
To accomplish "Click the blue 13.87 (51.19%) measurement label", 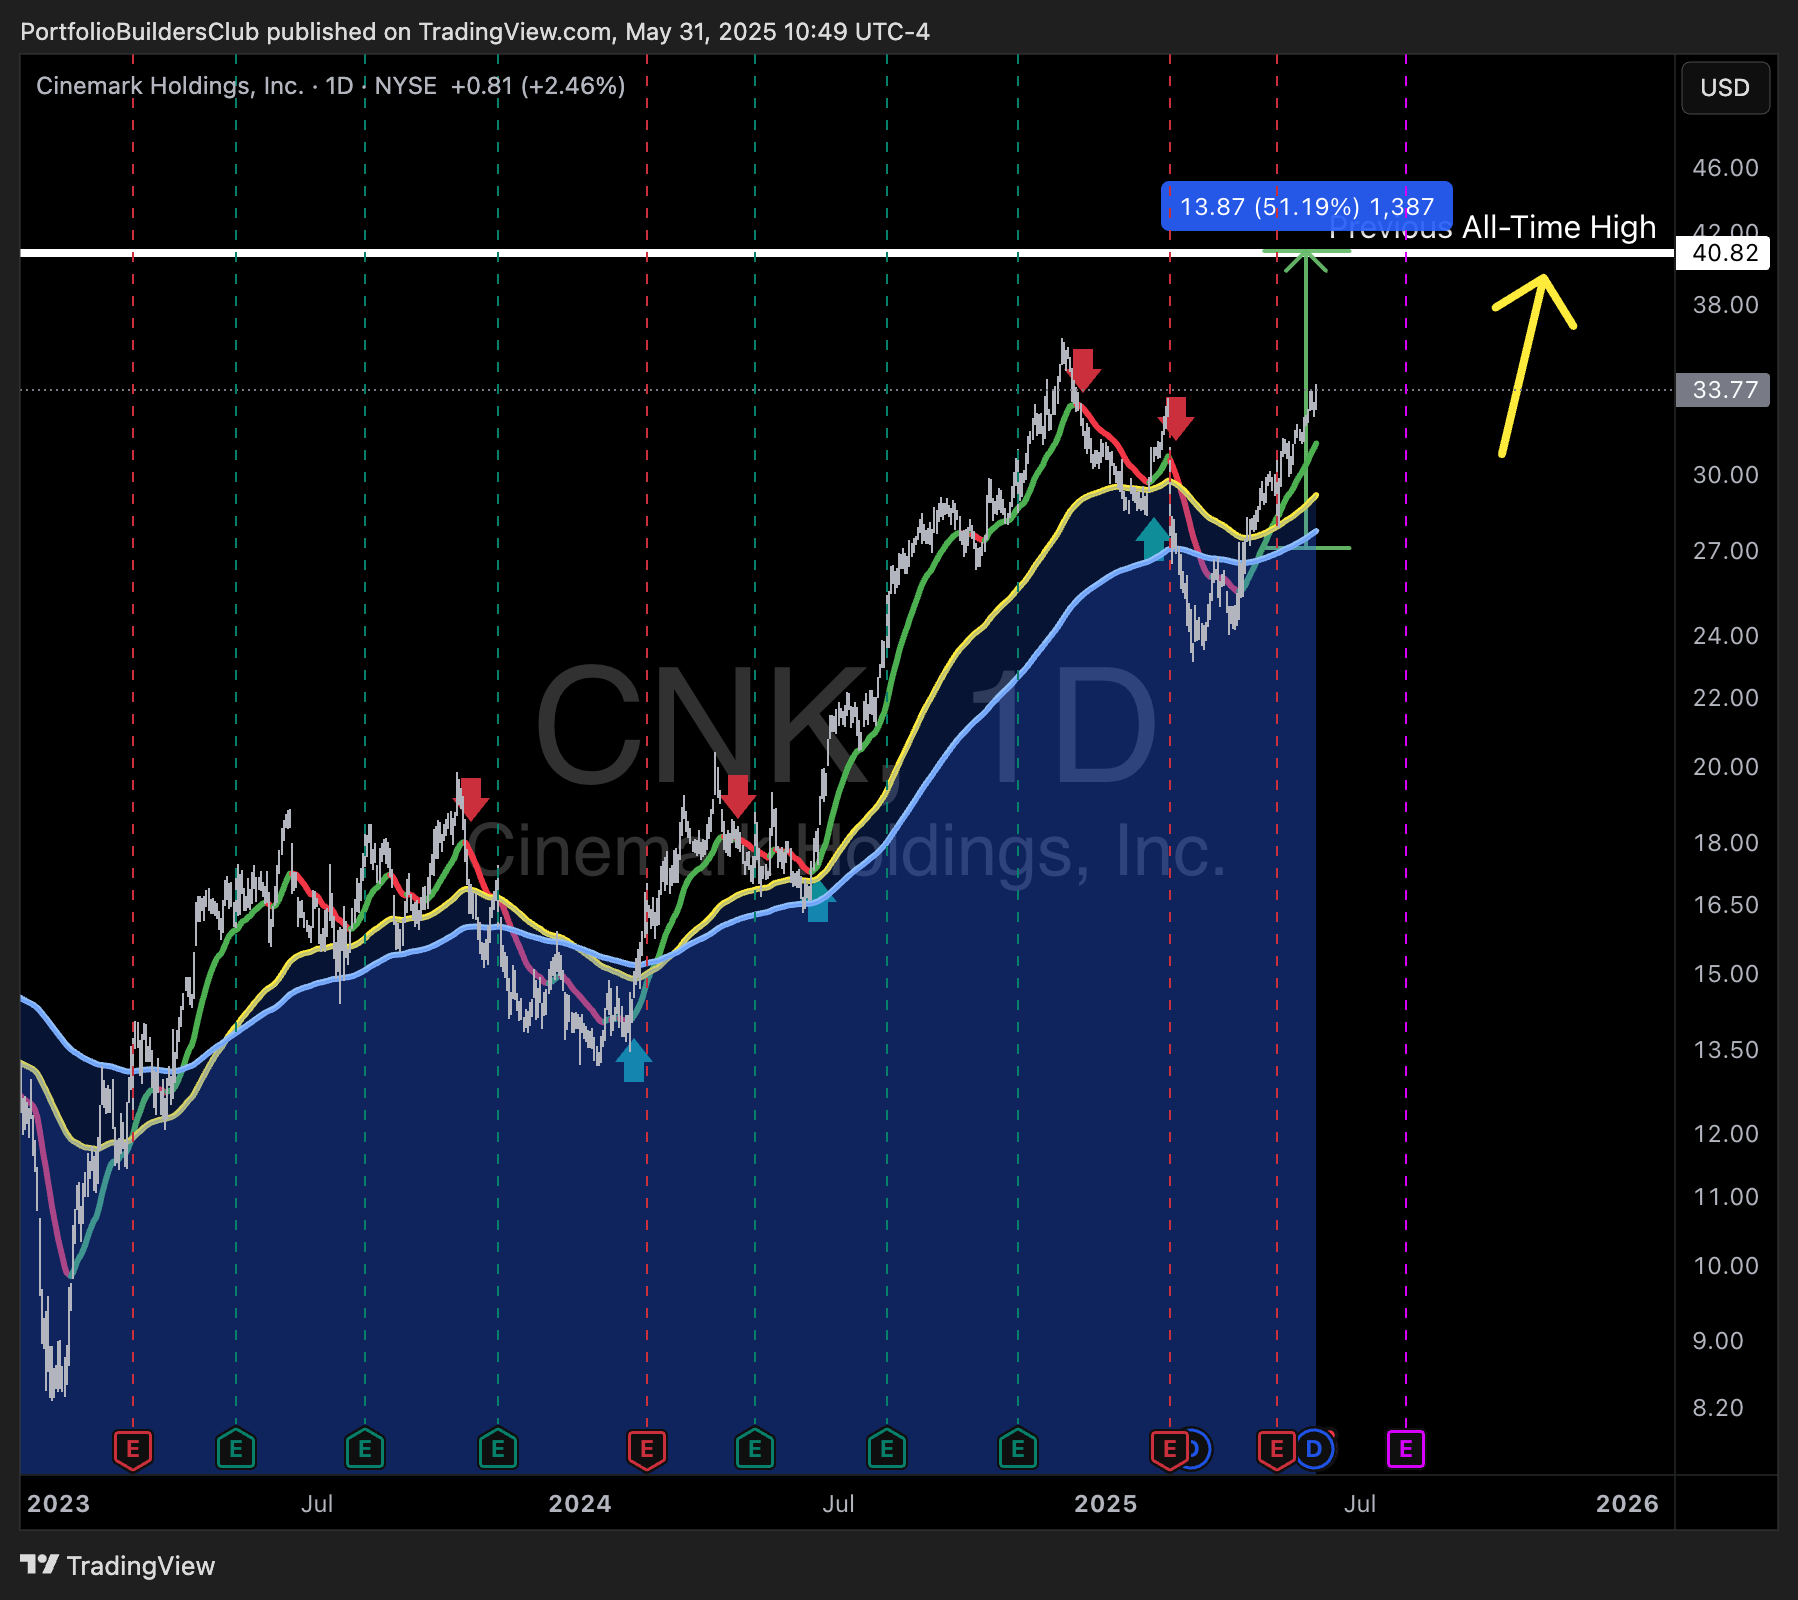I will (x=1307, y=206).
